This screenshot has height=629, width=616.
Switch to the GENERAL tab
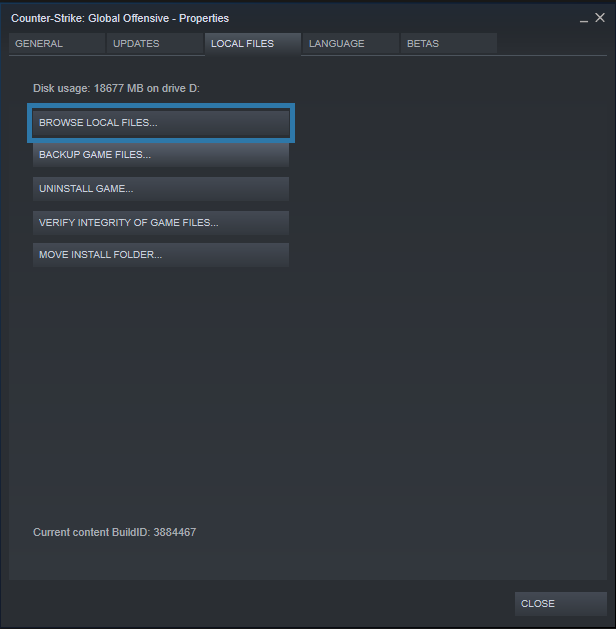(x=57, y=44)
